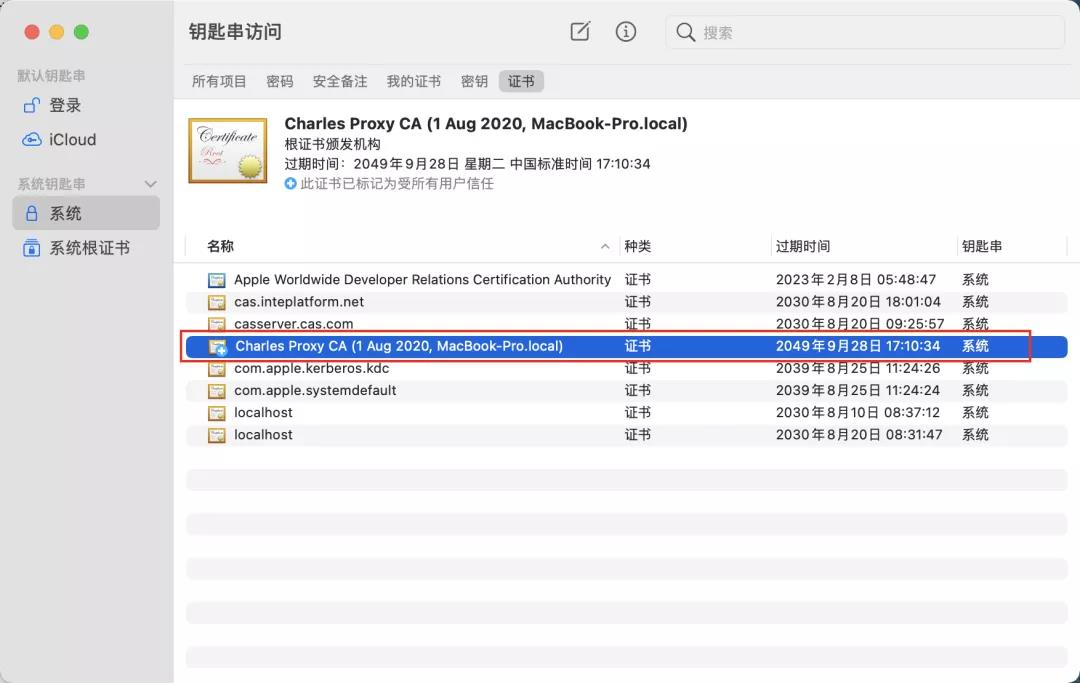Select the cas.inteplatform.net row

click(627, 302)
